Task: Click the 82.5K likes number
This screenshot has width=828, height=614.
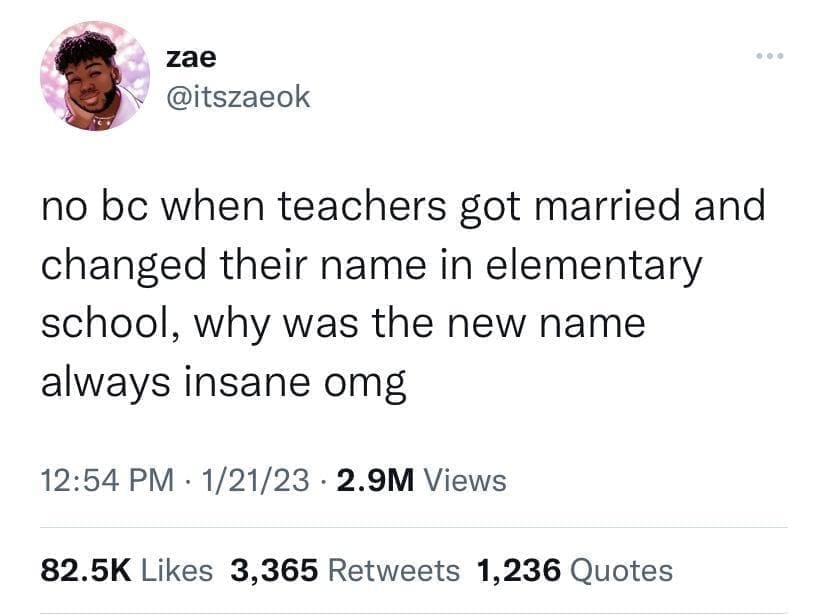Action: 86,571
